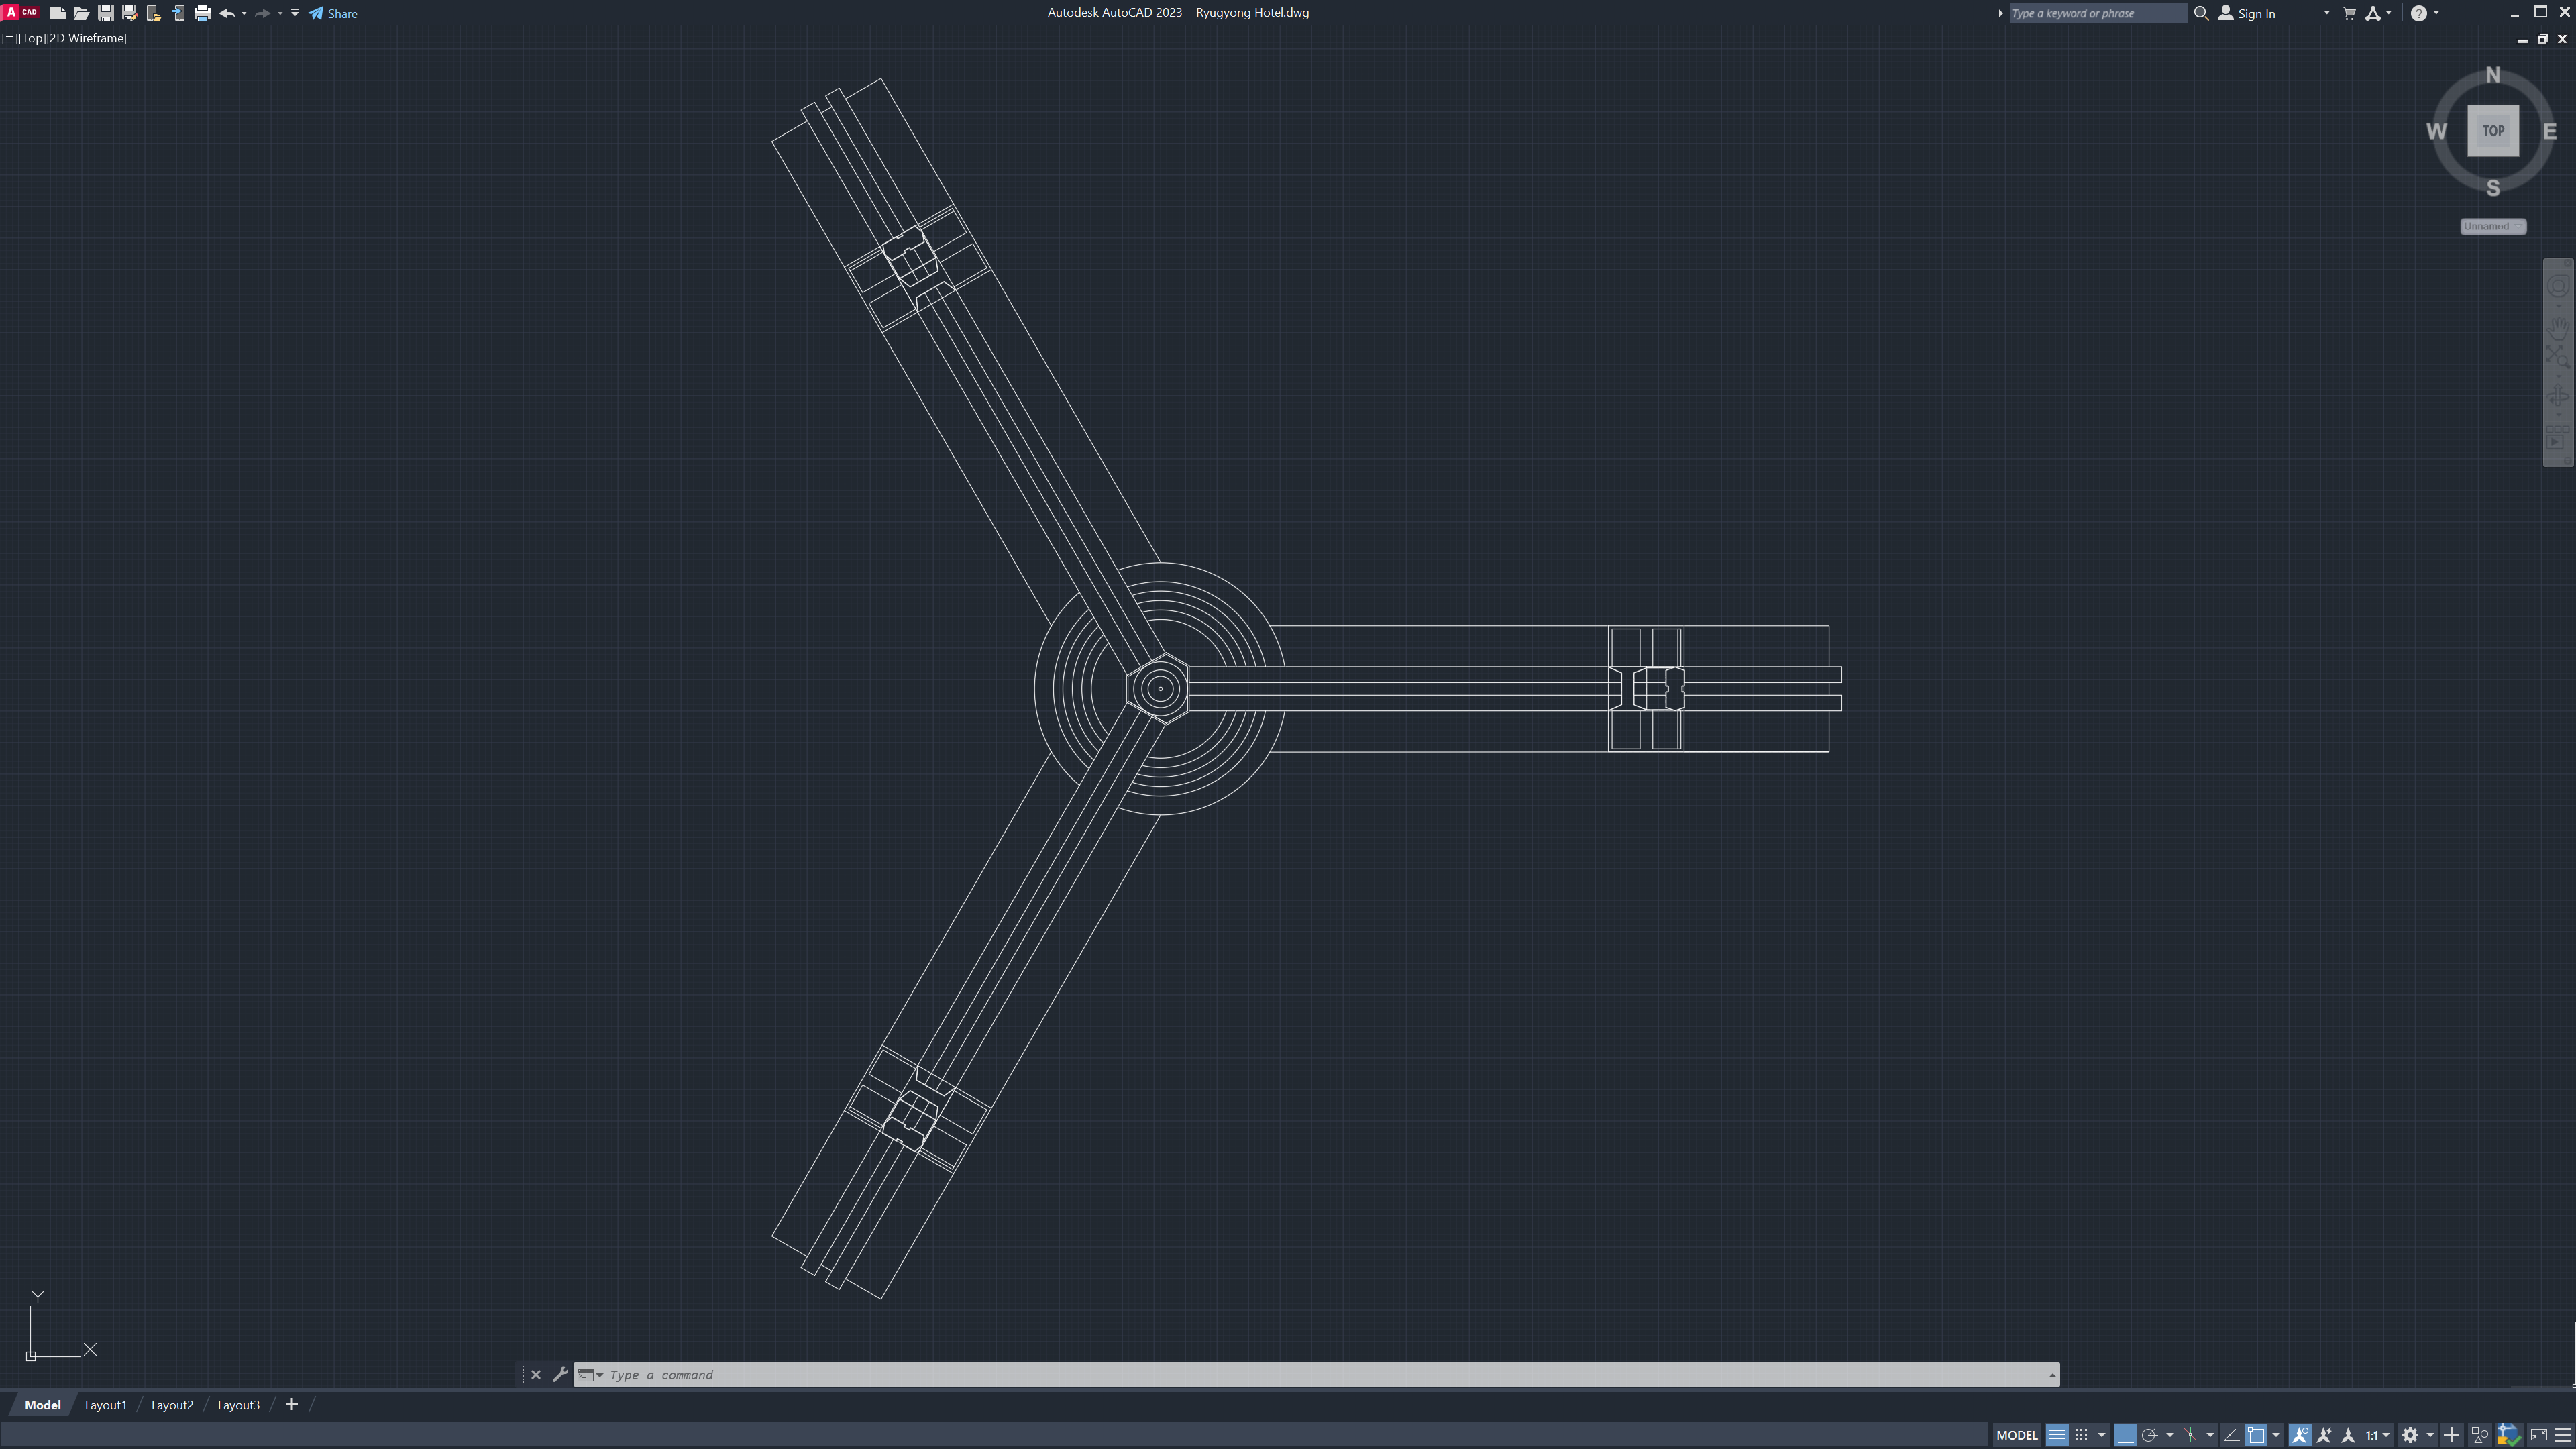Click the Save As floppy-pencil icon
The height and width of the screenshot is (1449, 2576).
click(129, 13)
